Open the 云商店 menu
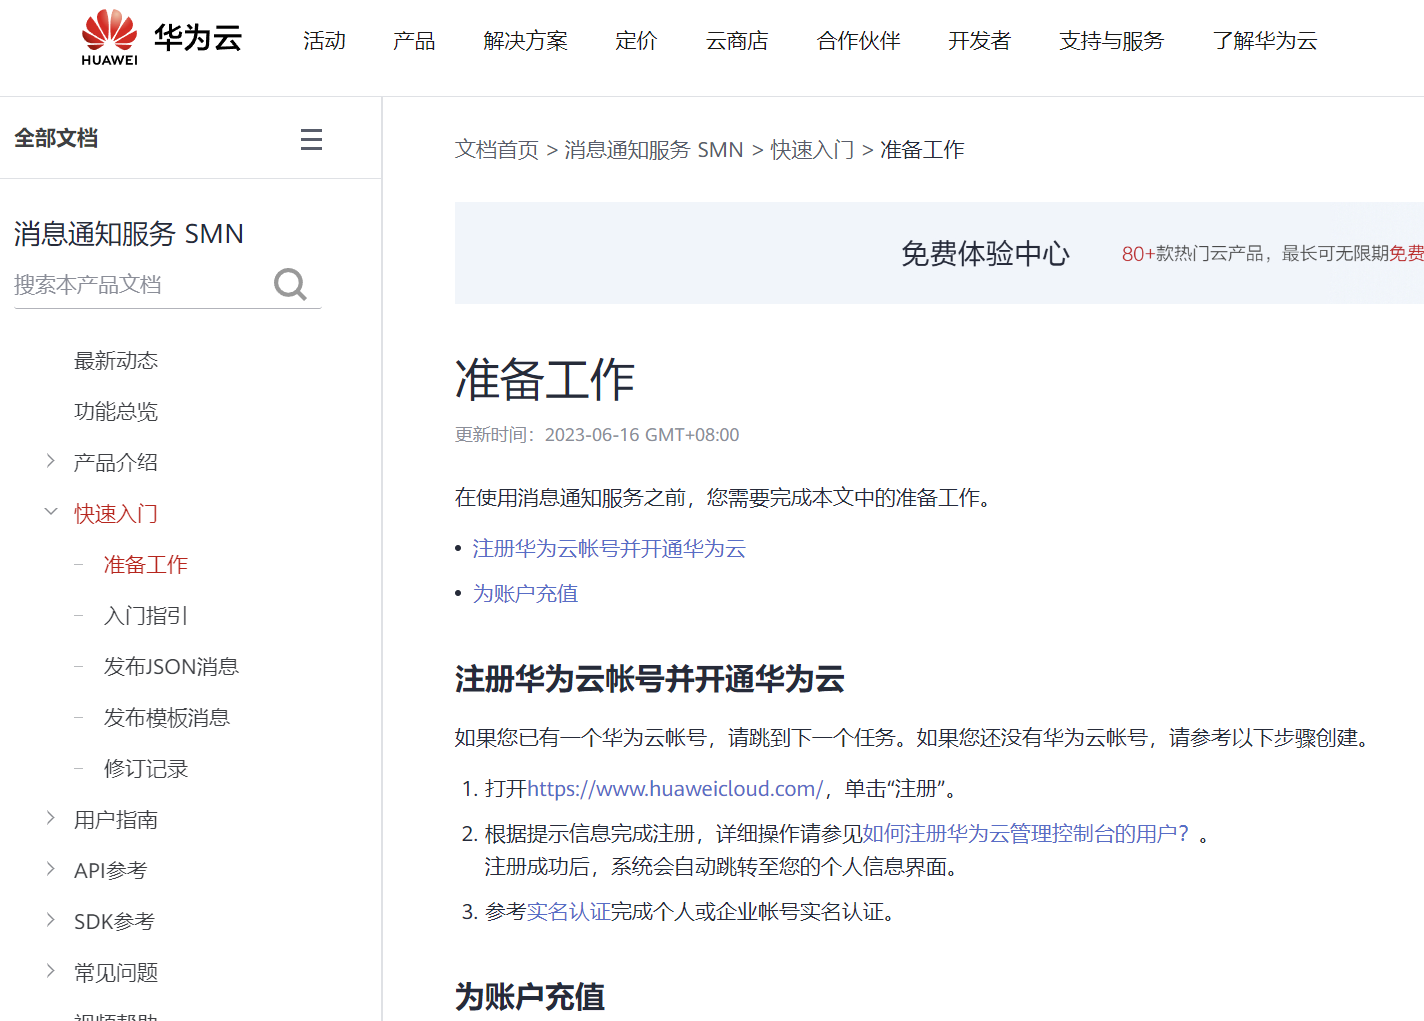Image resolution: width=1424 pixels, height=1021 pixels. pos(736,41)
